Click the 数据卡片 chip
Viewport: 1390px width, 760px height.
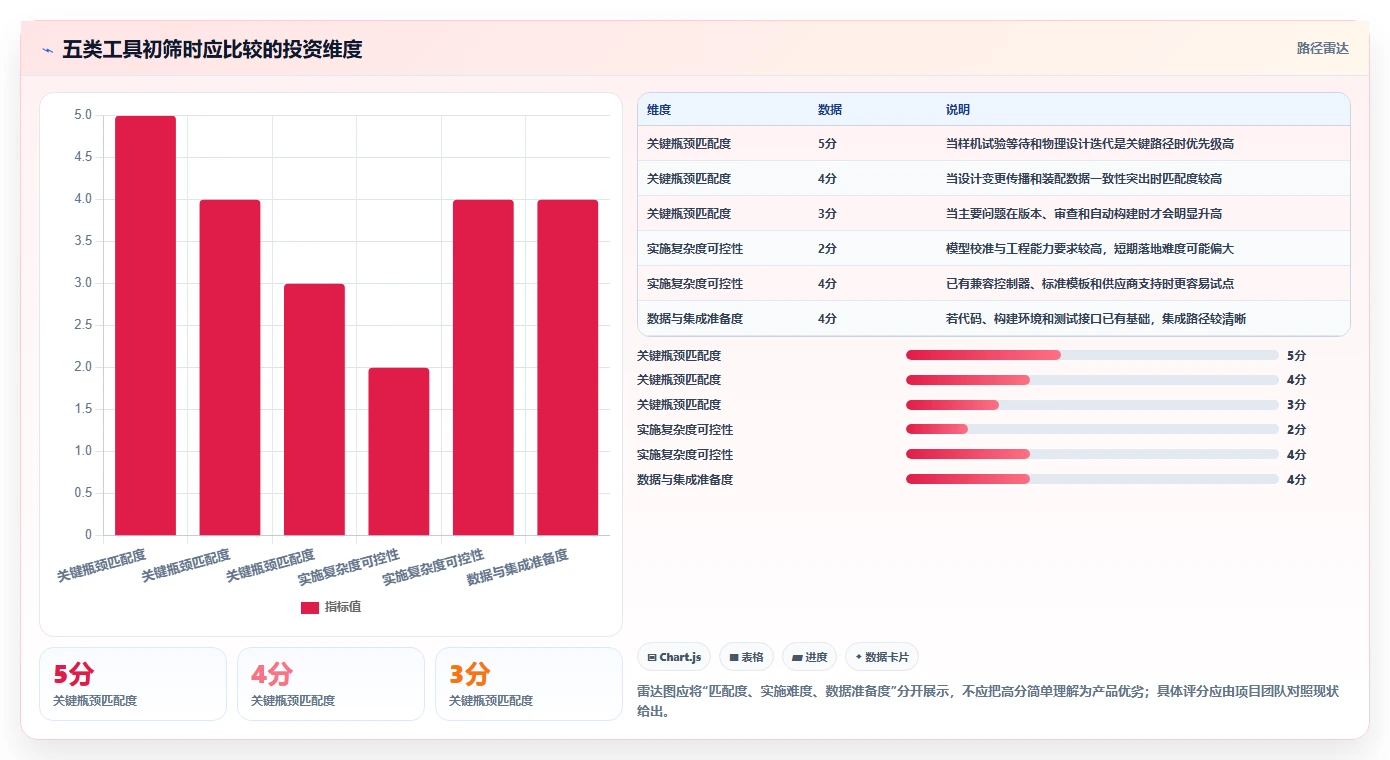[x=882, y=657]
